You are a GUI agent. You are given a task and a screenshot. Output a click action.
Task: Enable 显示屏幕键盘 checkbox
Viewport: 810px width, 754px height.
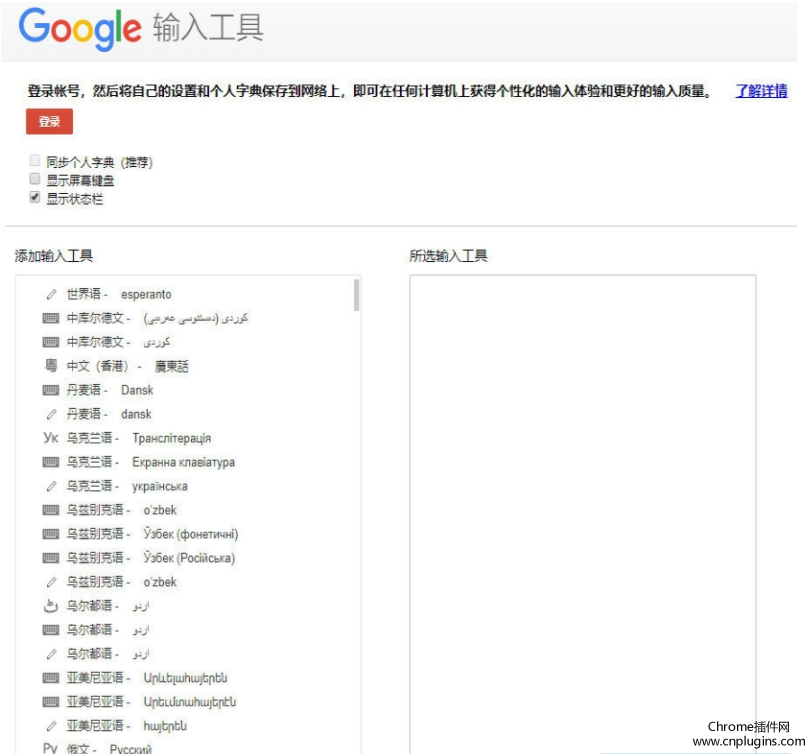coord(35,179)
